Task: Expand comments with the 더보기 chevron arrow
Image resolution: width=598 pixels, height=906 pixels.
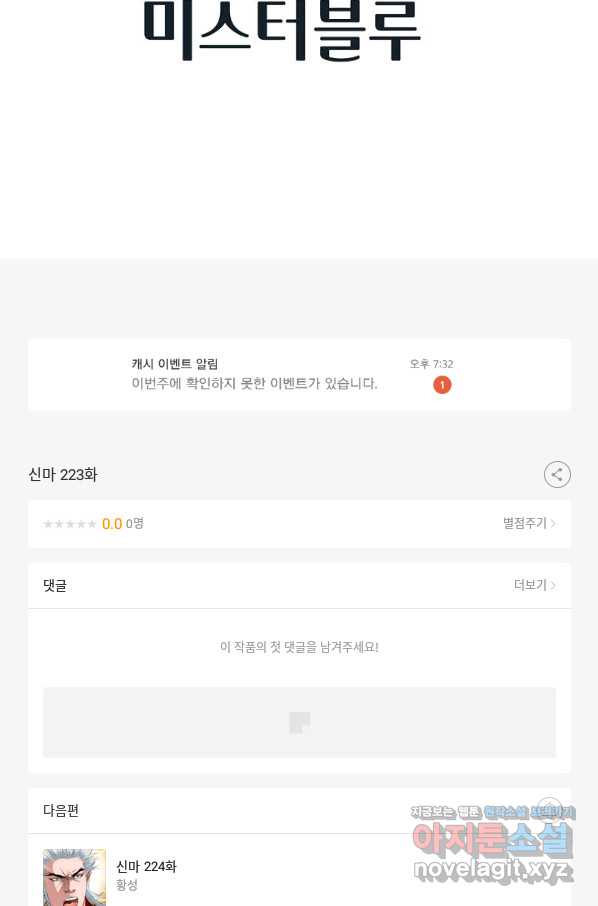Action: pos(553,585)
